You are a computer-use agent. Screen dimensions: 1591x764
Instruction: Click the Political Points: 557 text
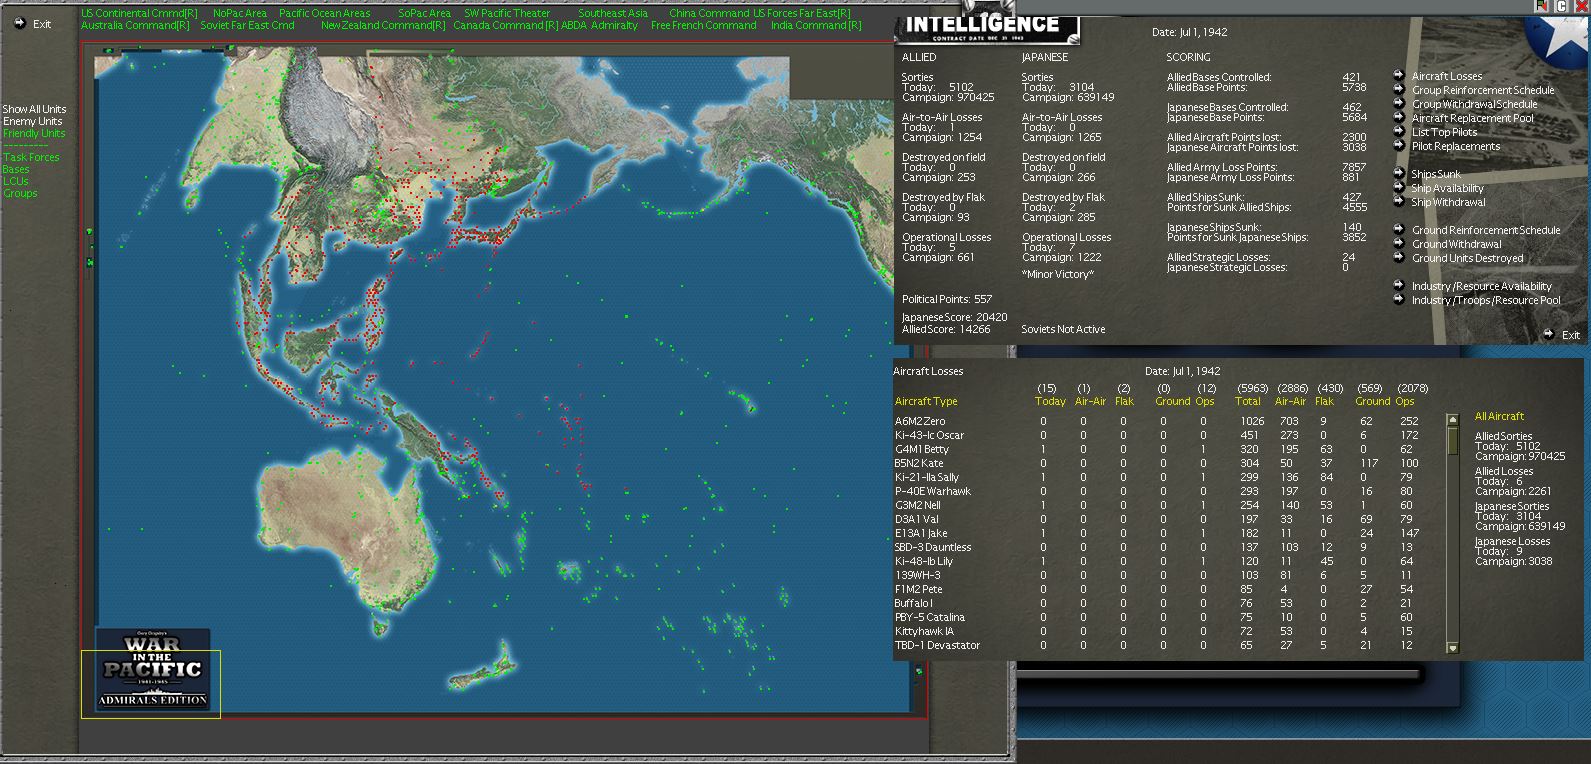pyautogui.click(x=947, y=299)
